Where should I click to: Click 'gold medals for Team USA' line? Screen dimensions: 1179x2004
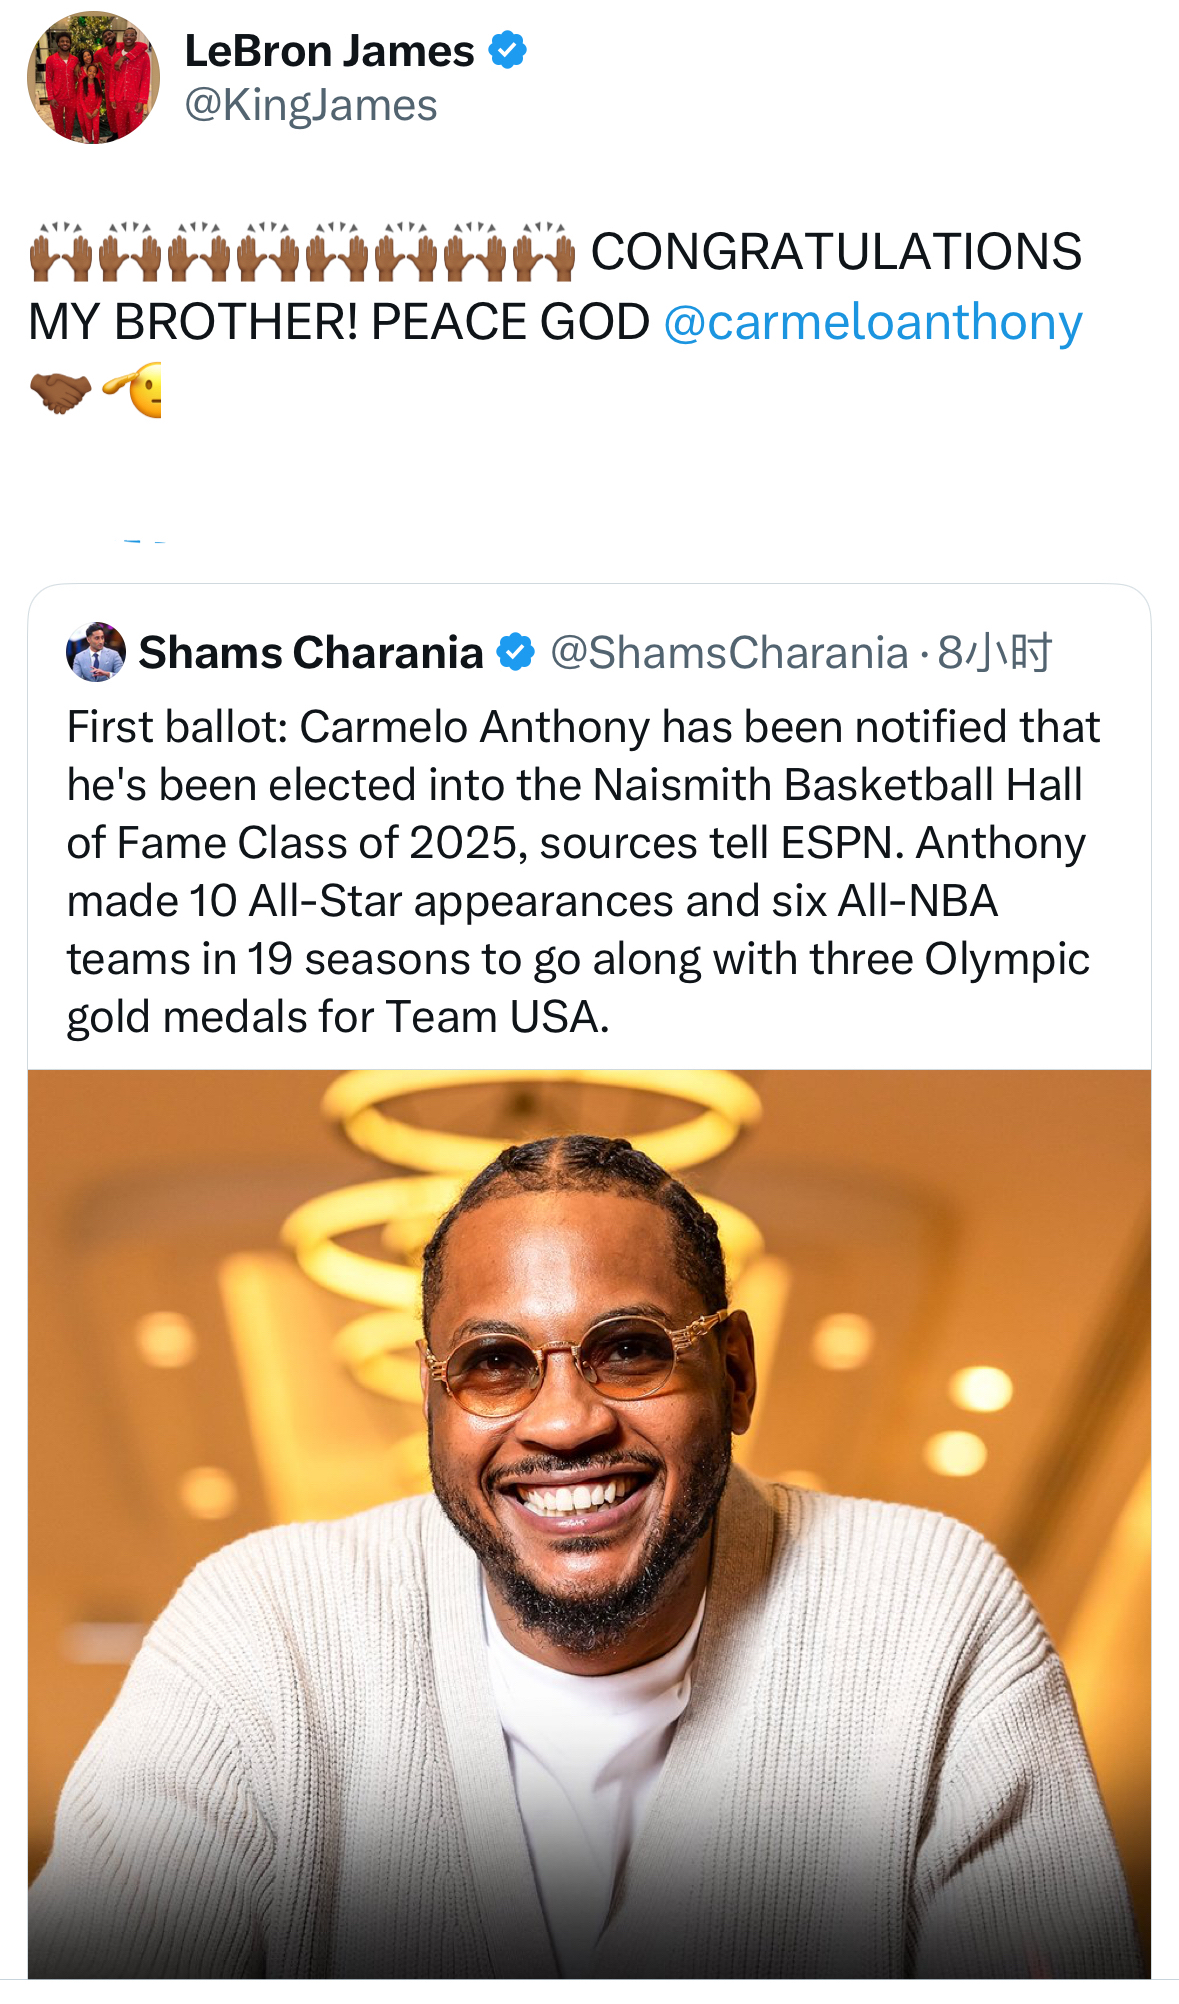tap(338, 1017)
